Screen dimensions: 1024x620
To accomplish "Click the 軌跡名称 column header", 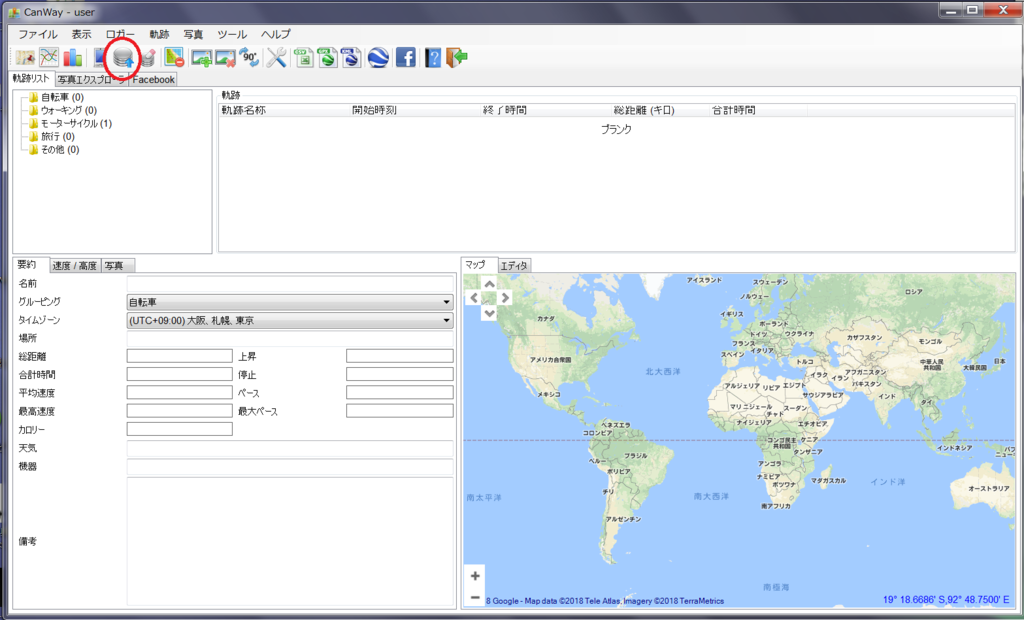I will point(285,110).
